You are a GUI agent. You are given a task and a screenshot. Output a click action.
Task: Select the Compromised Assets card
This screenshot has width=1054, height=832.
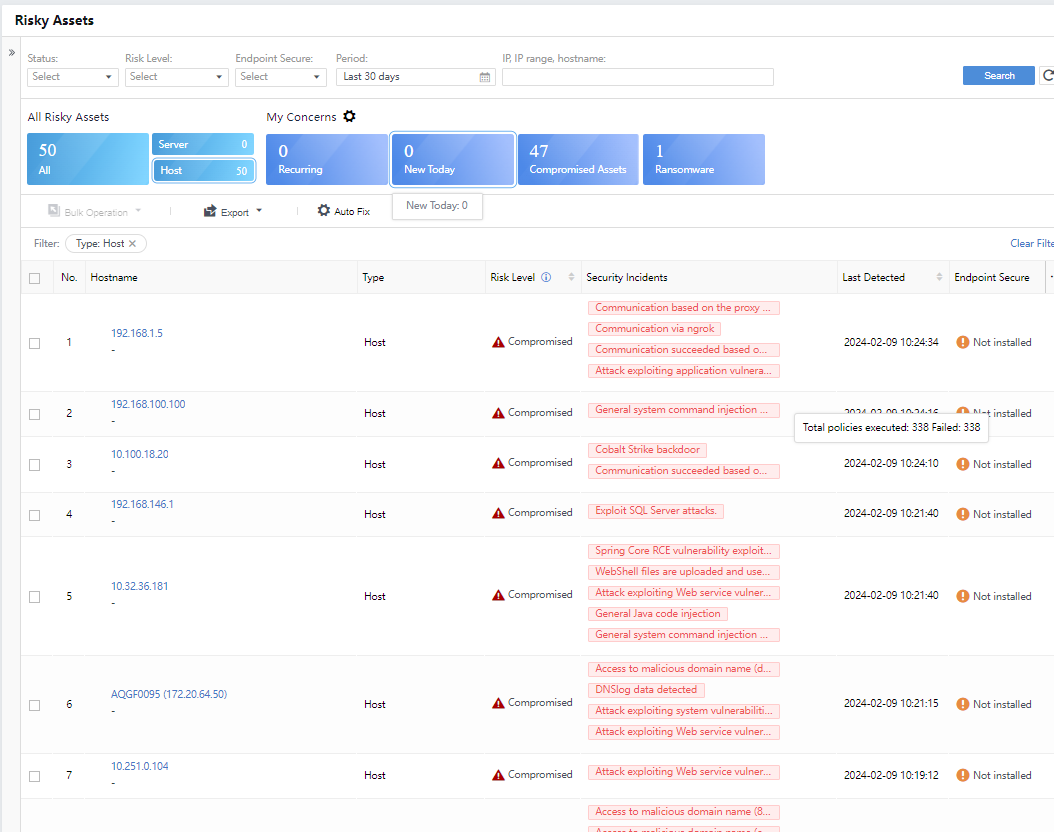point(578,160)
